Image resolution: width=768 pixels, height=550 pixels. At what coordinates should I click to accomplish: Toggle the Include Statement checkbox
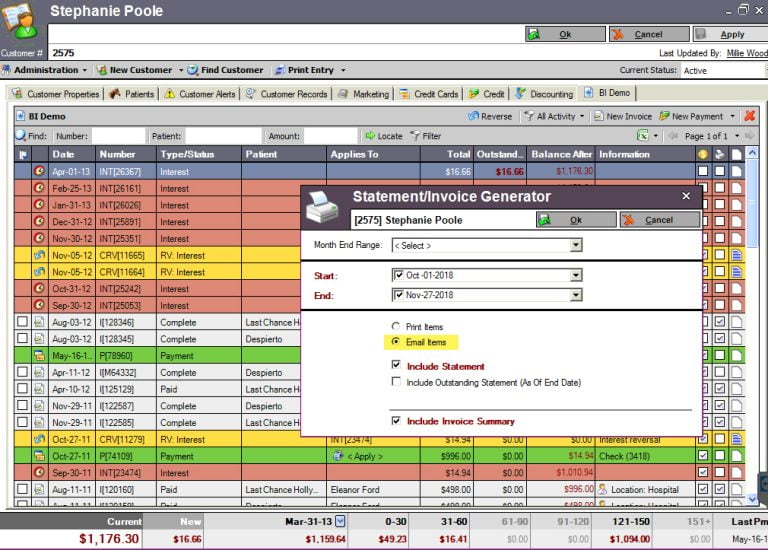pyautogui.click(x=397, y=366)
